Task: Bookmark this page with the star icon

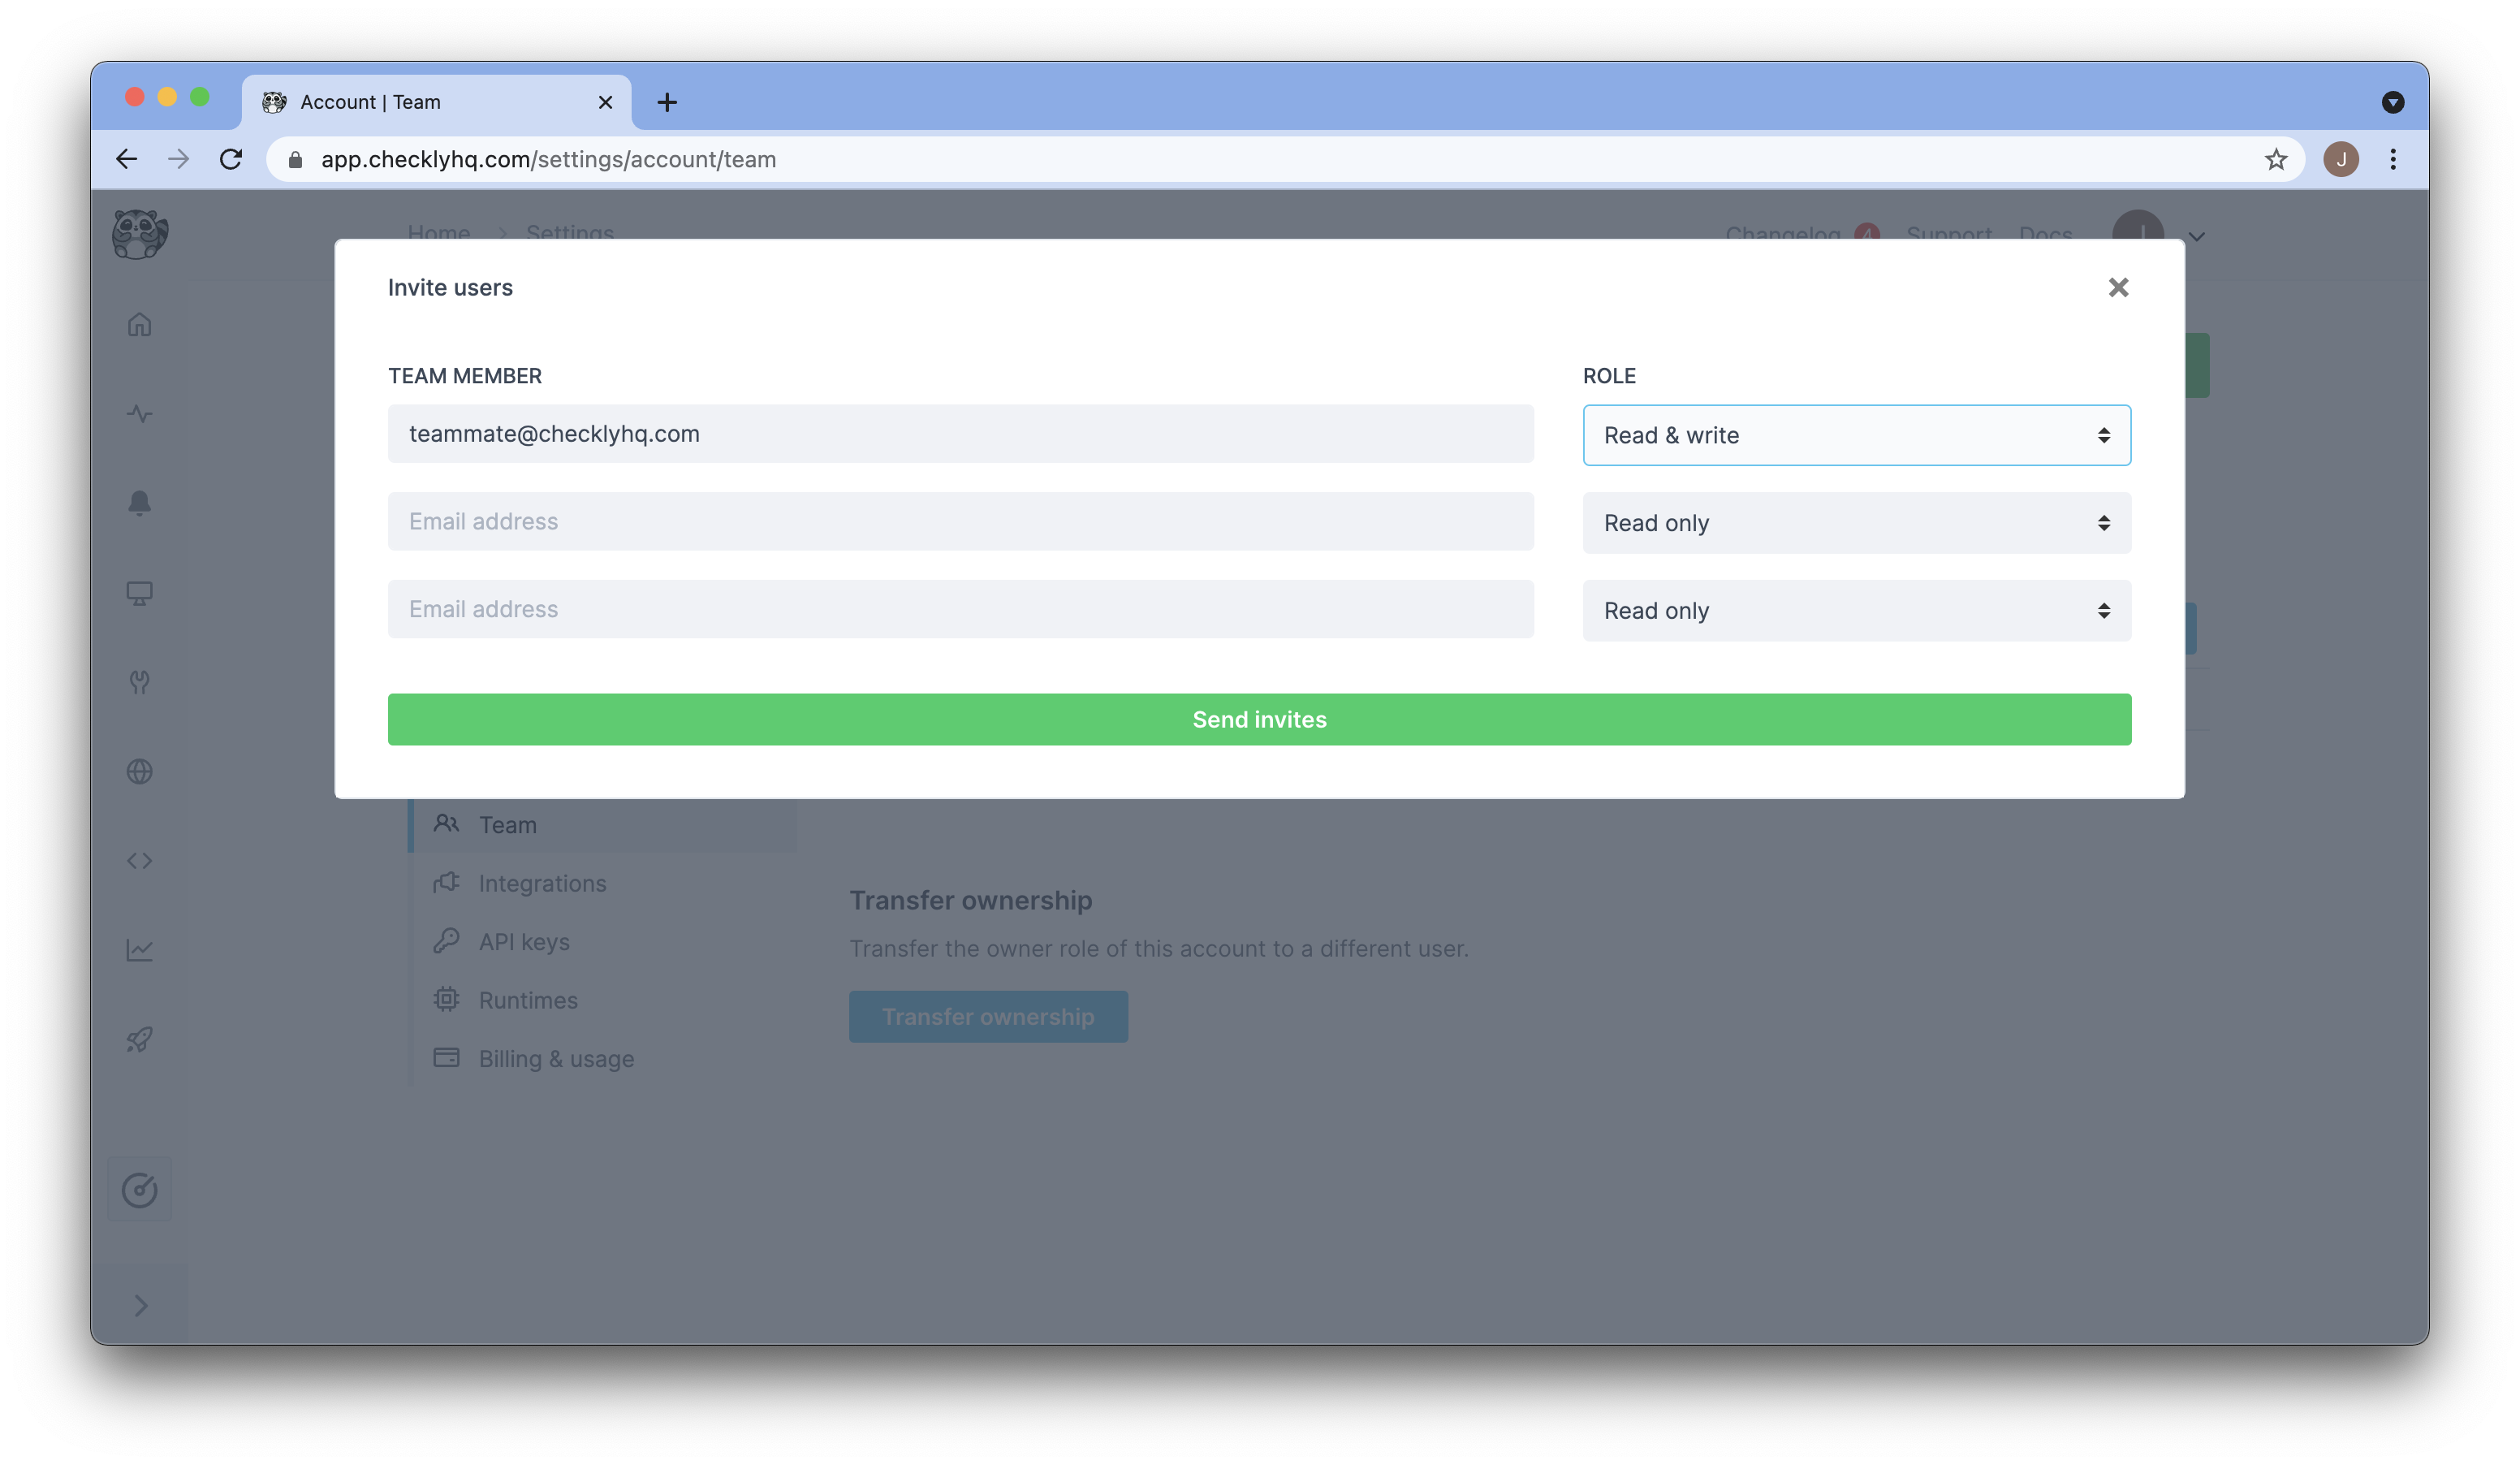Action: coord(2276,160)
